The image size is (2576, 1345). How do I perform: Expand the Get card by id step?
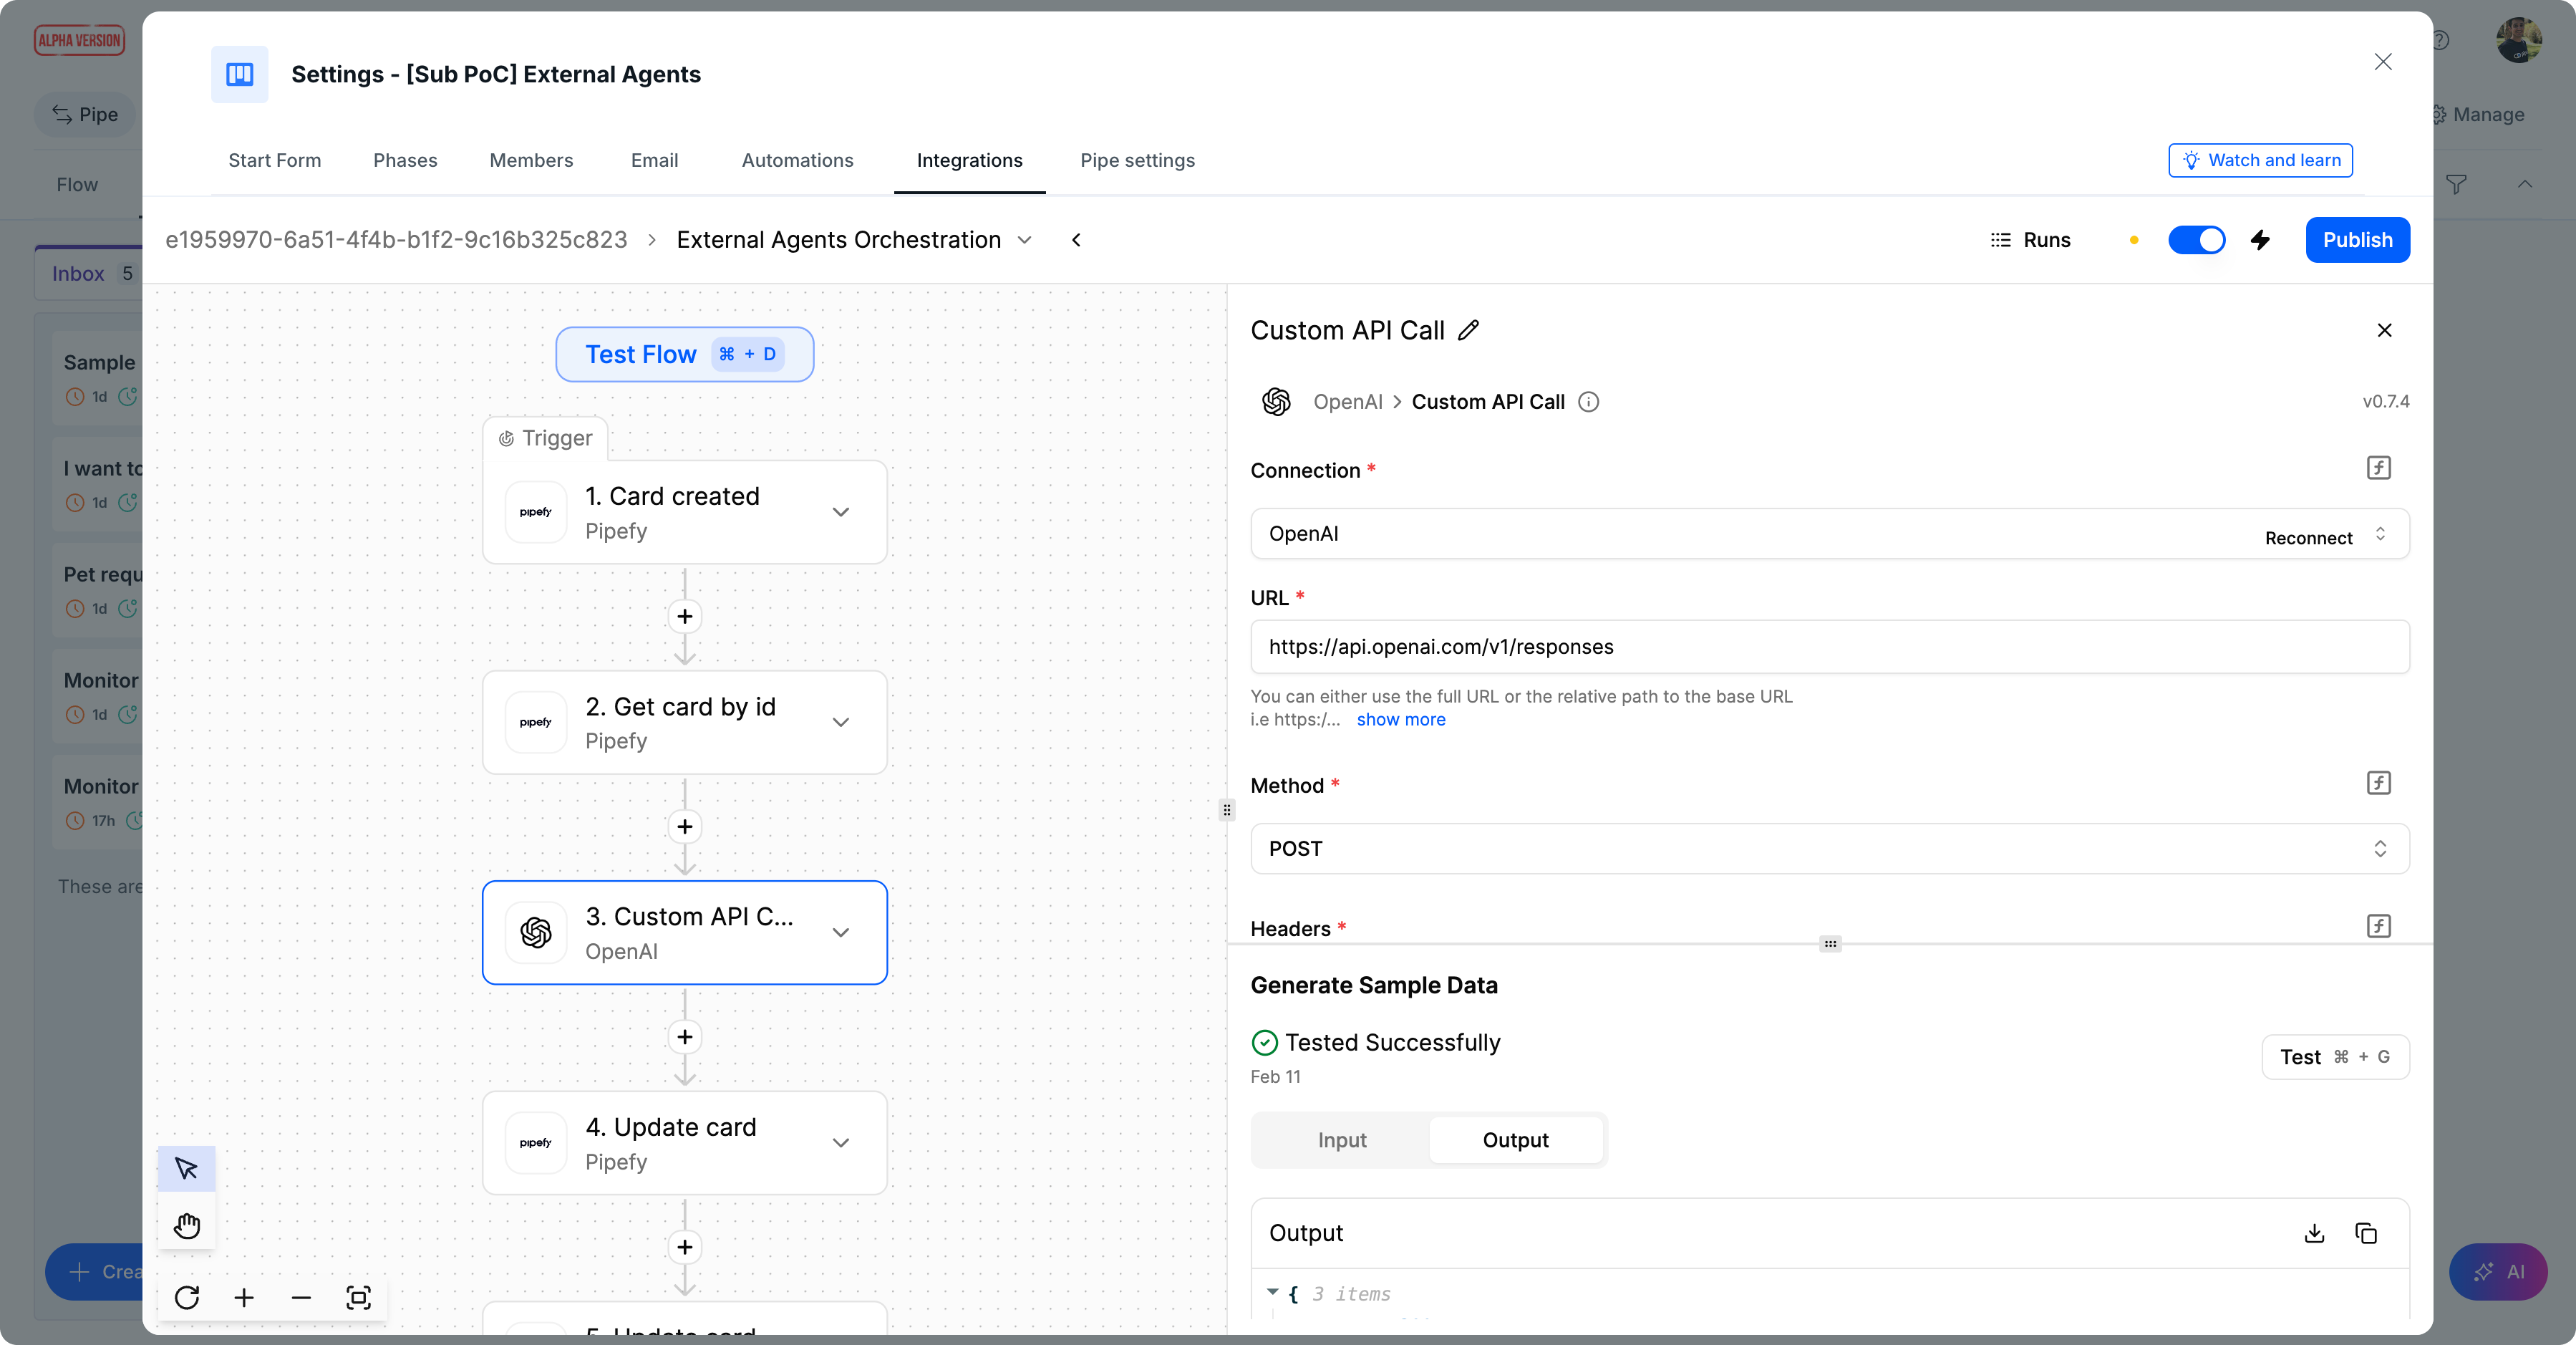(x=841, y=722)
